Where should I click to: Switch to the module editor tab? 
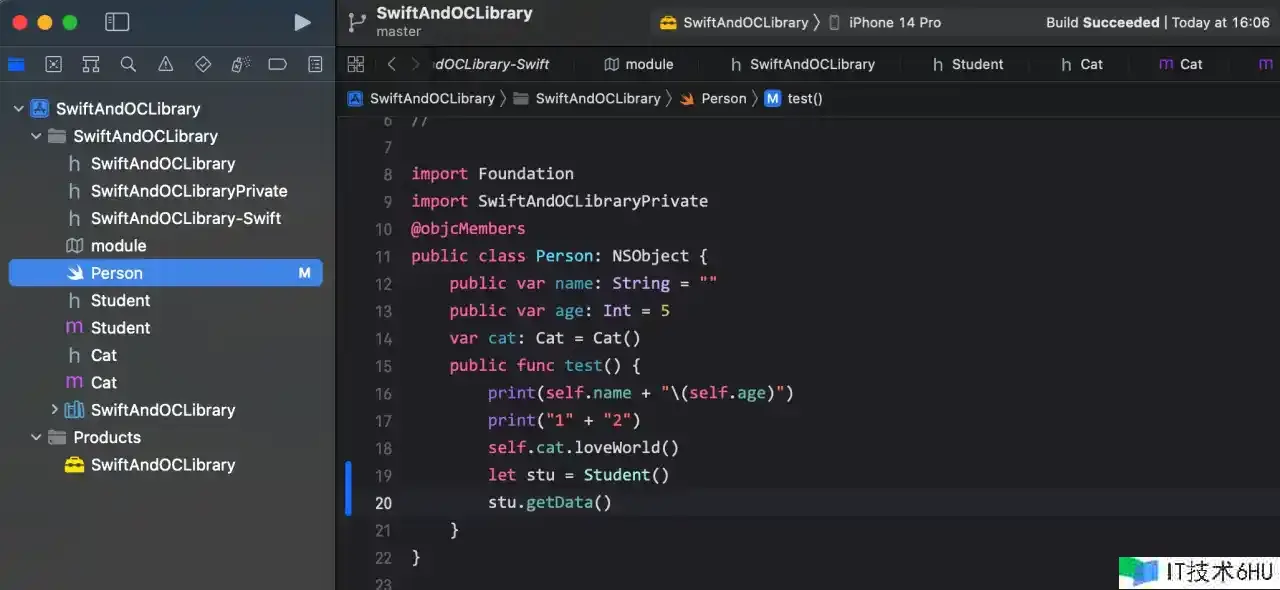(x=639, y=64)
